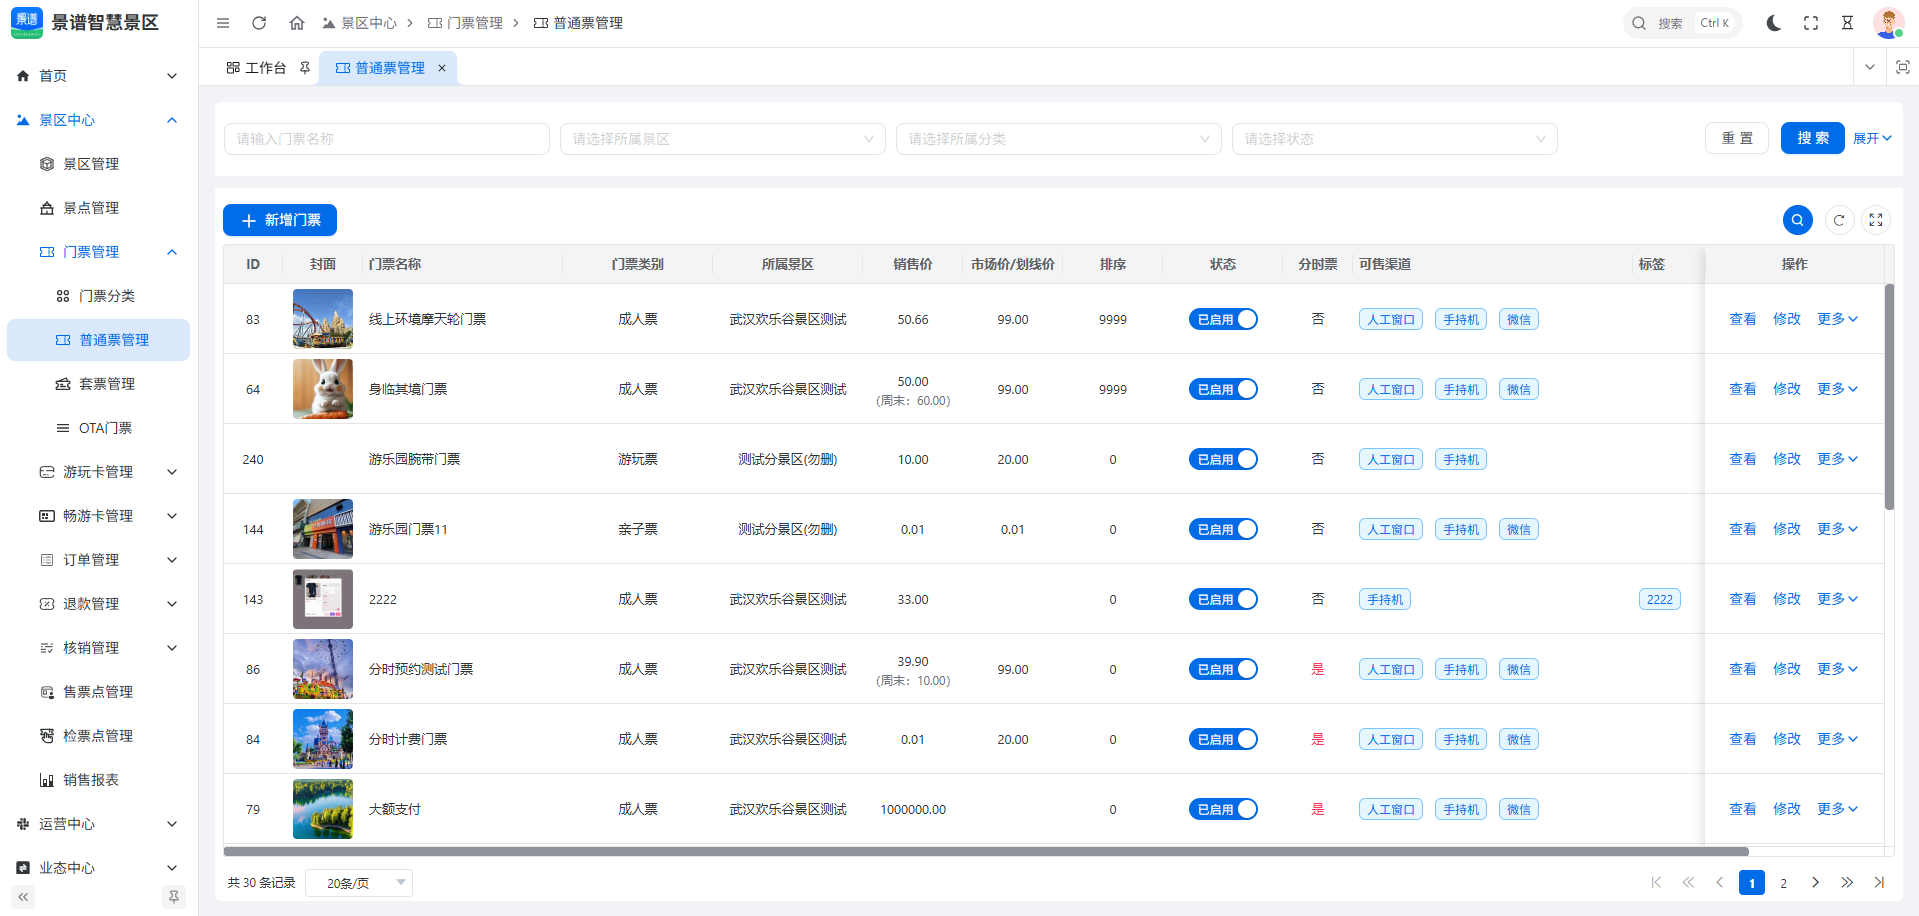Viewport: 1919px width, 916px height.
Task: Open tab list chevron beside tab bar
Action: point(1870,67)
